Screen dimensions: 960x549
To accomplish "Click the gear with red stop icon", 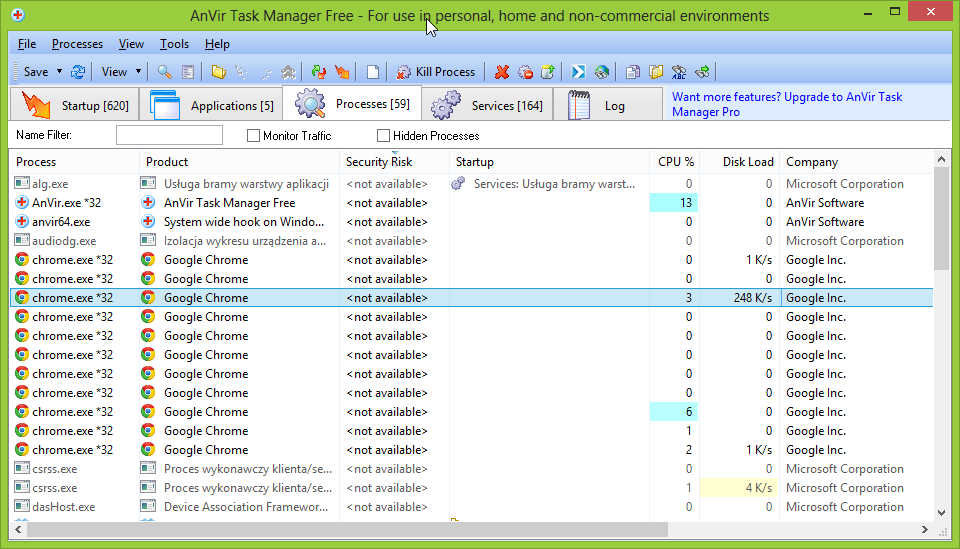I will (525, 72).
